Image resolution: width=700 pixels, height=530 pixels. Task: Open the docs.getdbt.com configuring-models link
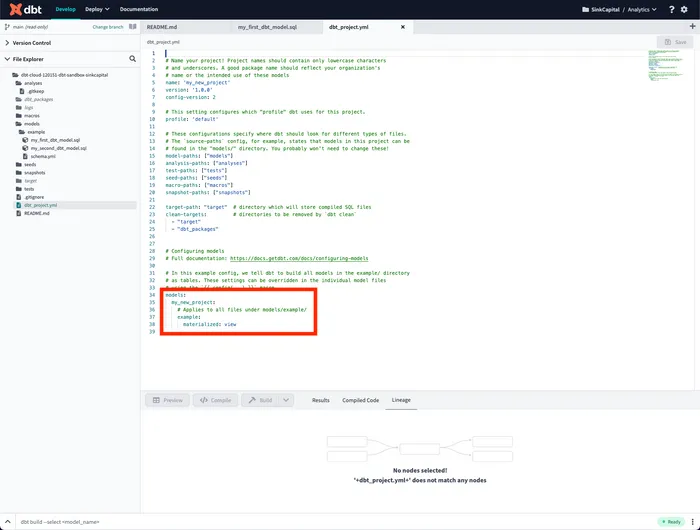[299, 259]
